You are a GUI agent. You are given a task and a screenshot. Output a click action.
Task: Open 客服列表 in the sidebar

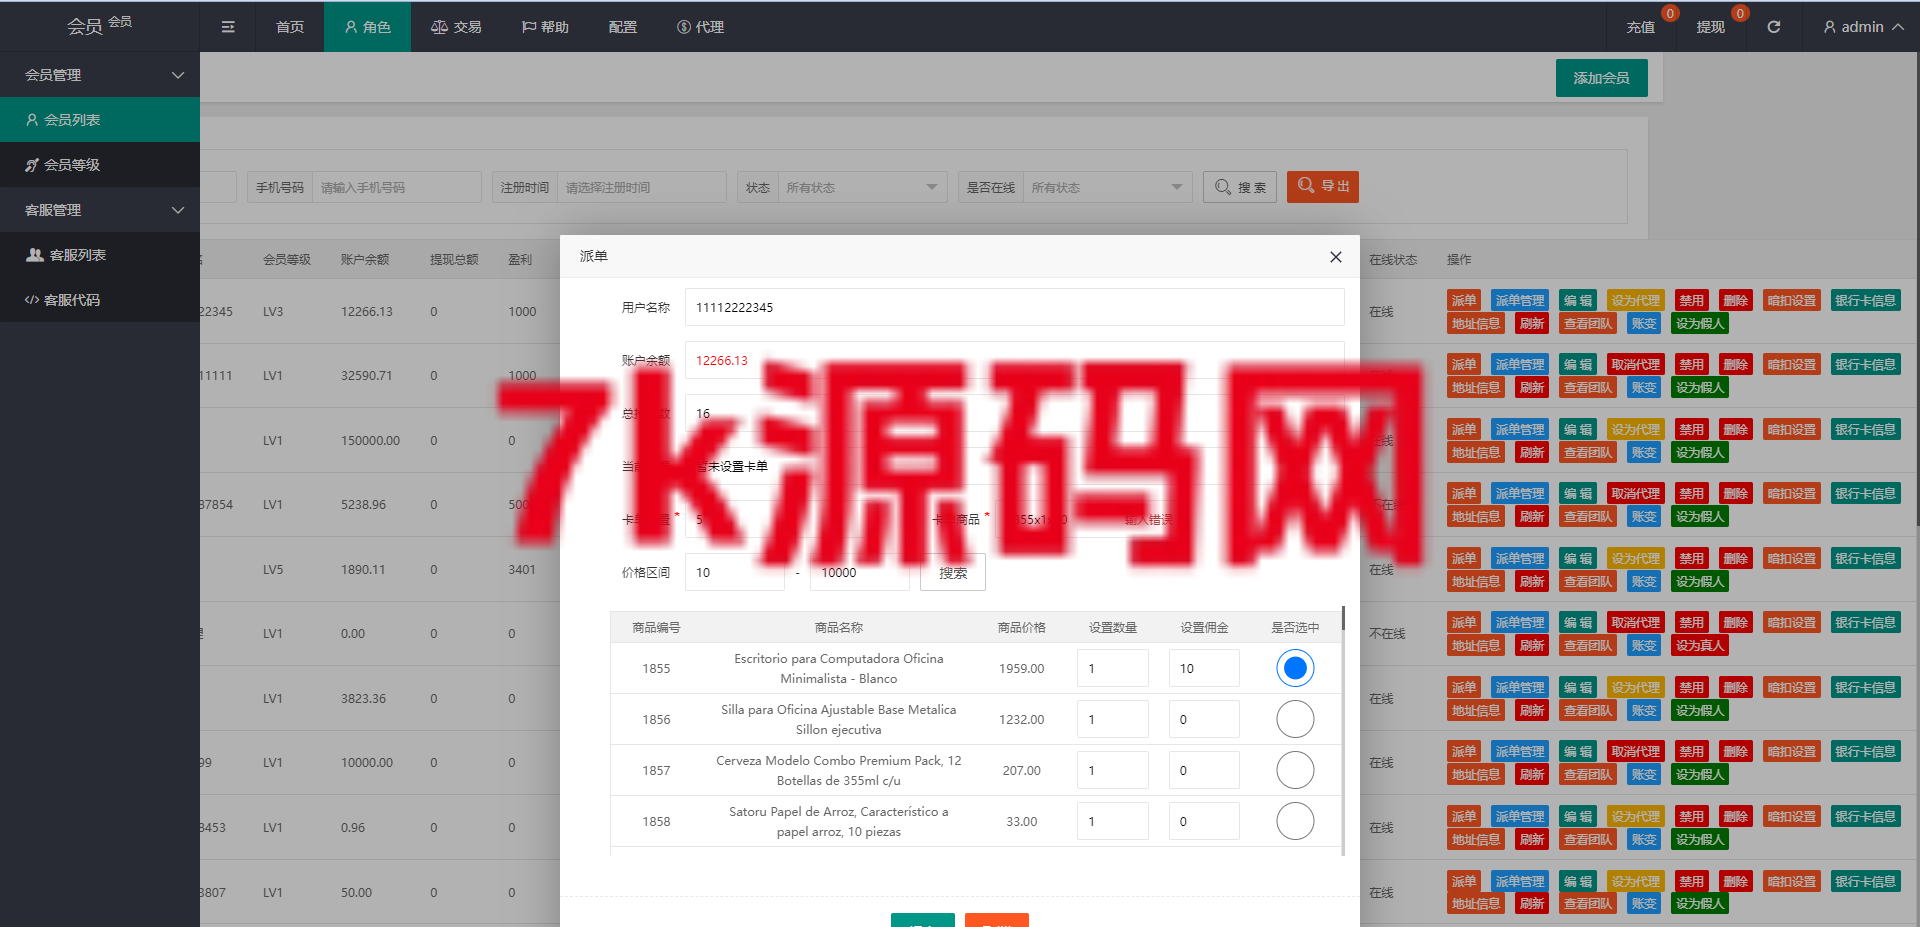100,255
